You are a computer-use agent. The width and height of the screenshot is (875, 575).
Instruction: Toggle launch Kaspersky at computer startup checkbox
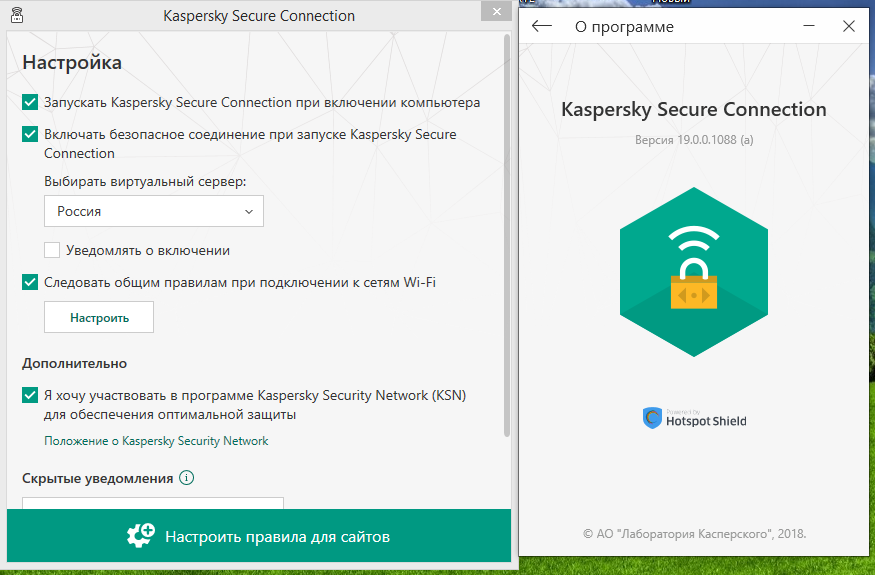coord(30,102)
